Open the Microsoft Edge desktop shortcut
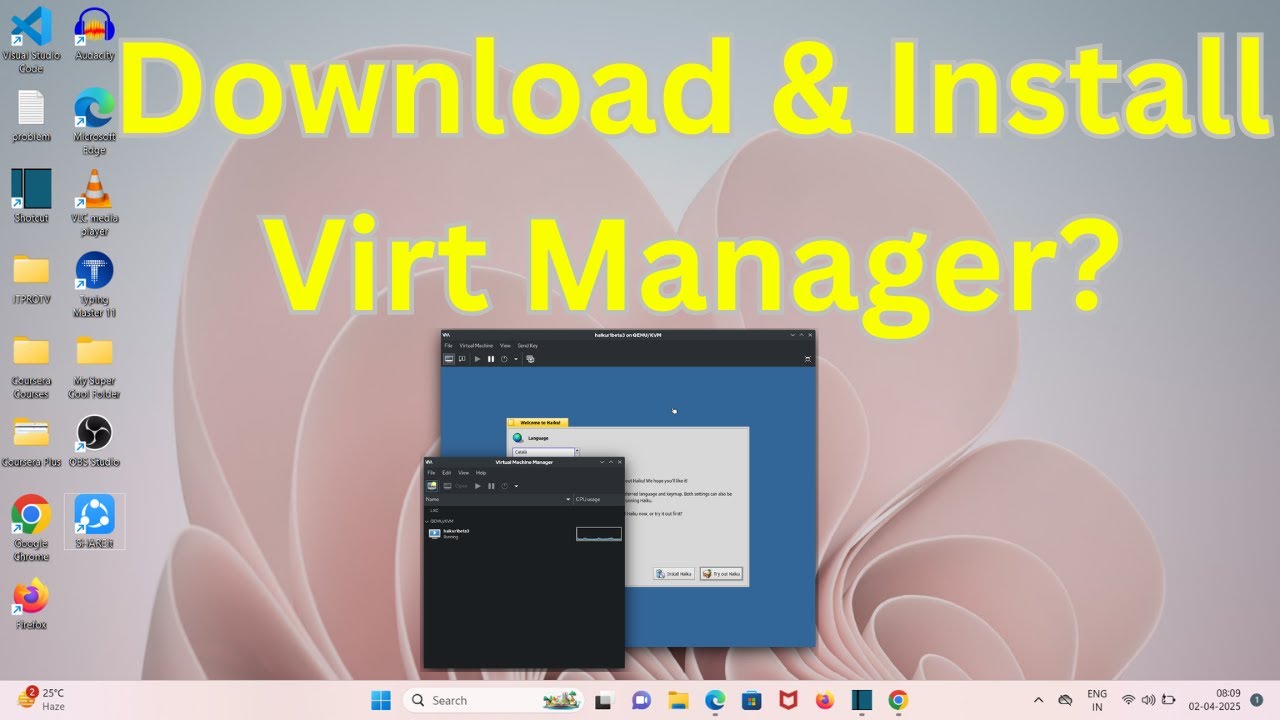The width and height of the screenshot is (1280, 720). [95, 120]
